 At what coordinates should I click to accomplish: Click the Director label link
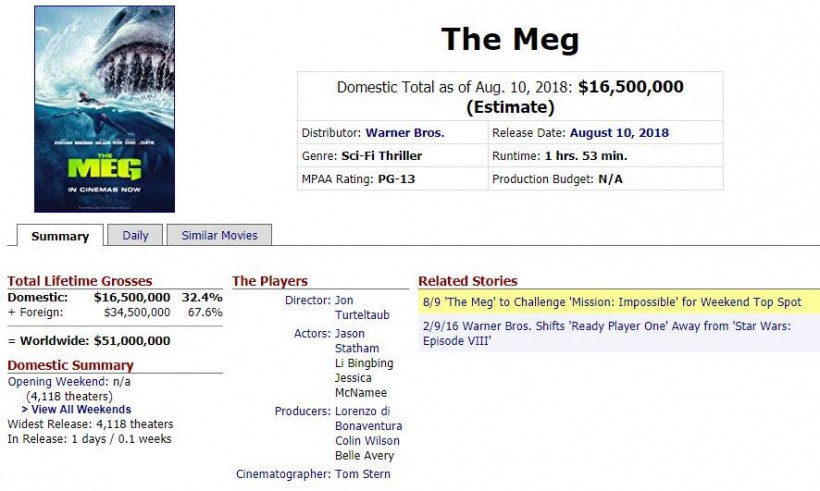tap(308, 300)
